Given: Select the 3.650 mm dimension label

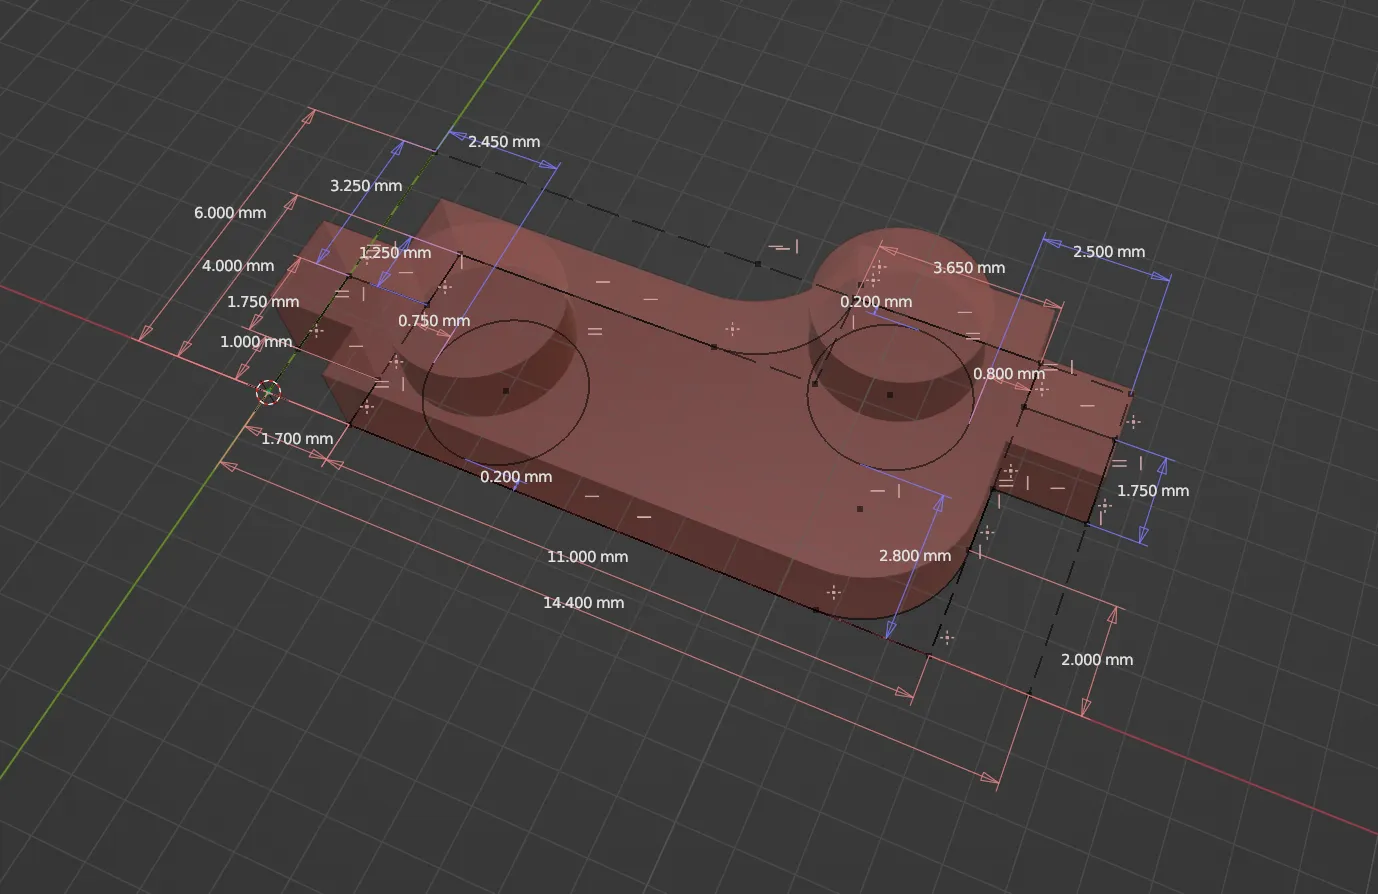Looking at the screenshot, I should (x=969, y=268).
